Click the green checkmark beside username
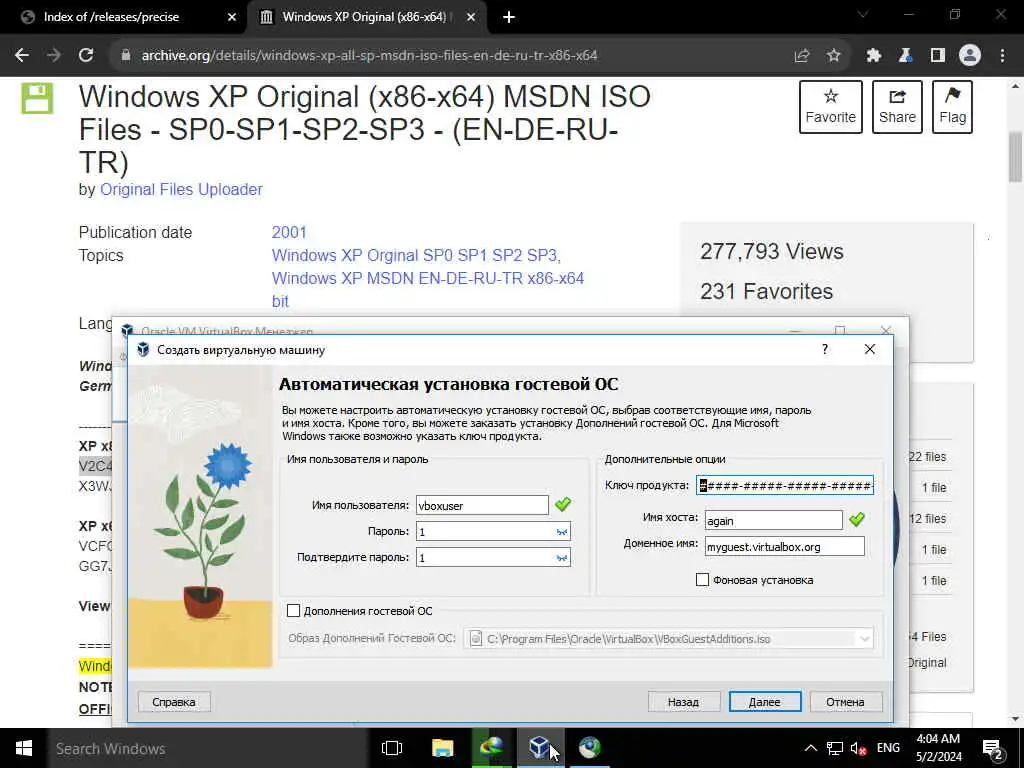 562,504
